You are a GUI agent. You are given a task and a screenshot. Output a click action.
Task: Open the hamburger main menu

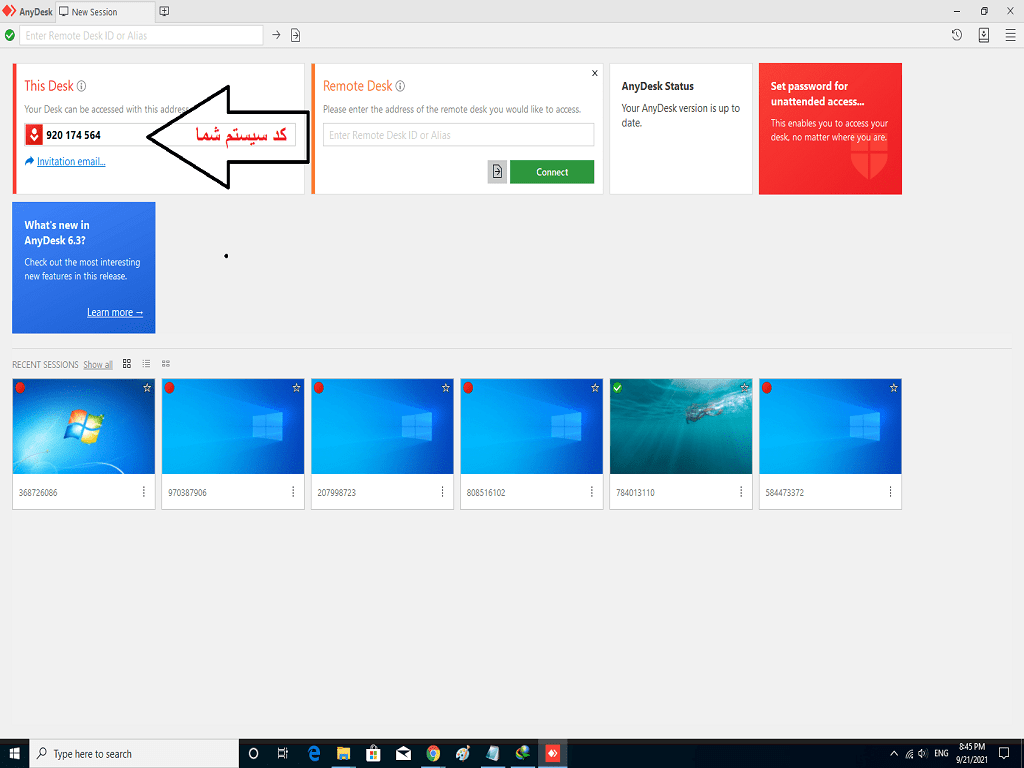coord(1010,35)
